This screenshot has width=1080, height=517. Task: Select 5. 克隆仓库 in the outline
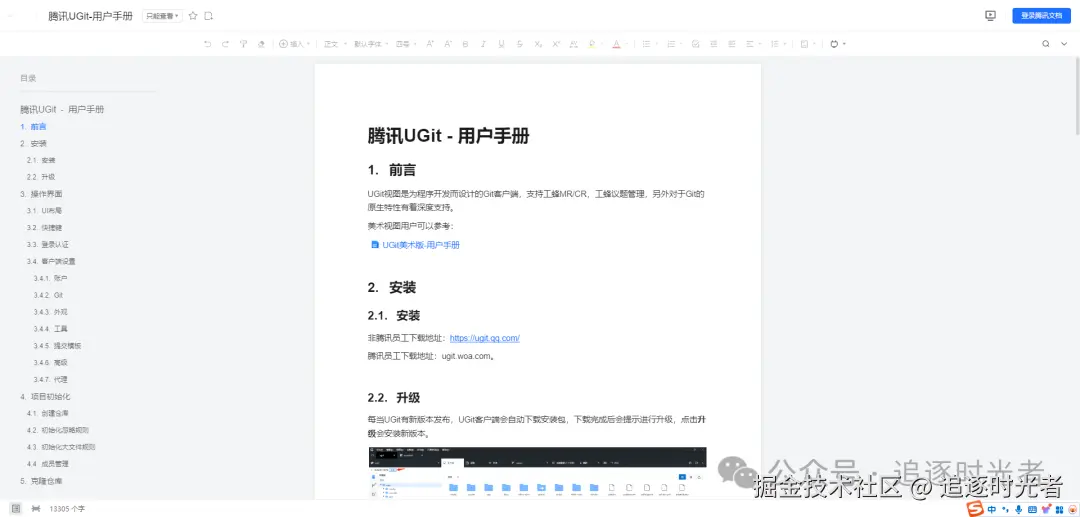(x=41, y=481)
